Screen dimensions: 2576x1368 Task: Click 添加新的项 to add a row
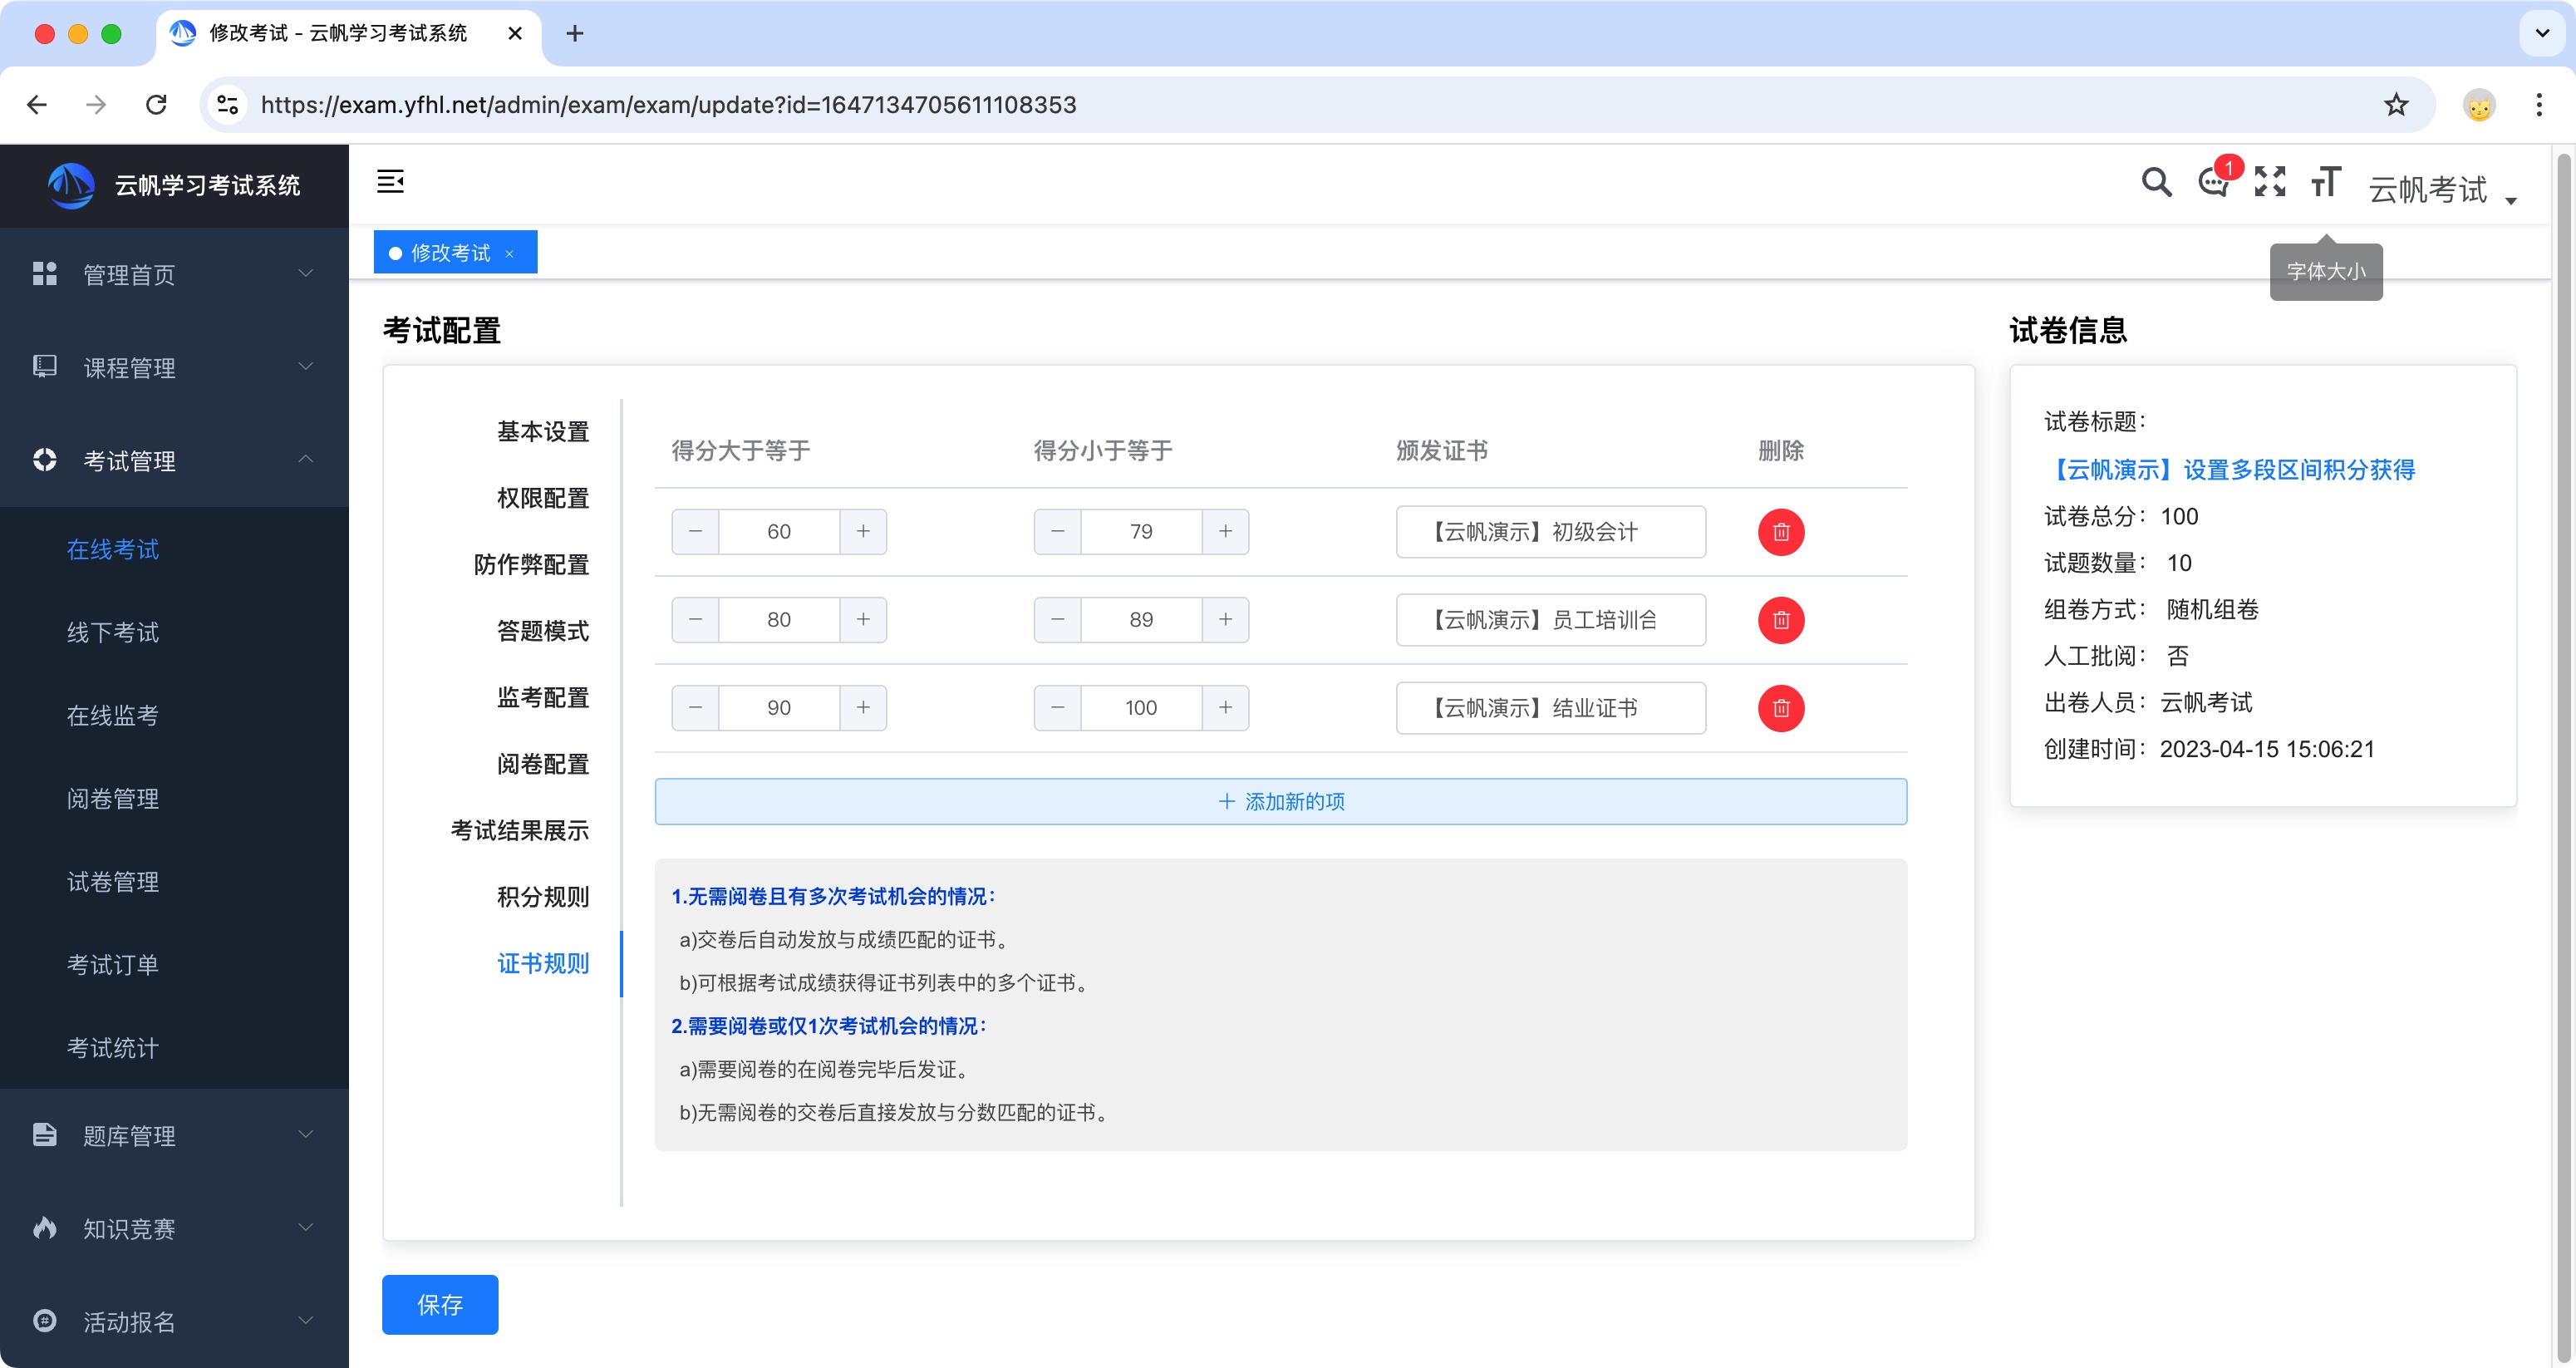tap(1280, 802)
